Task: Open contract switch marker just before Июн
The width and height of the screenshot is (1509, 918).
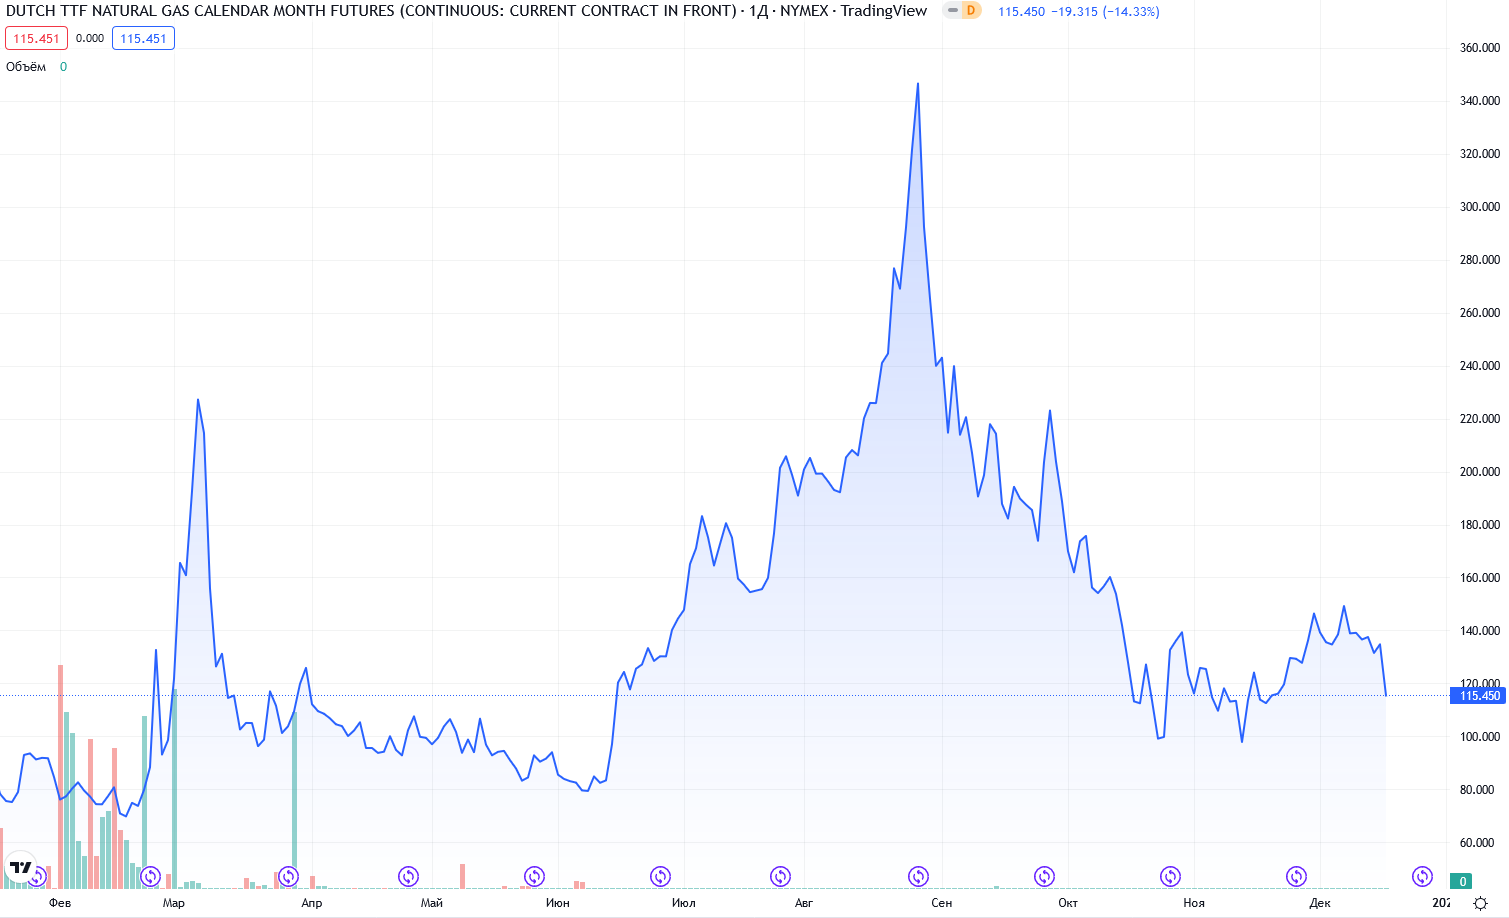Action: click(x=534, y=877)
